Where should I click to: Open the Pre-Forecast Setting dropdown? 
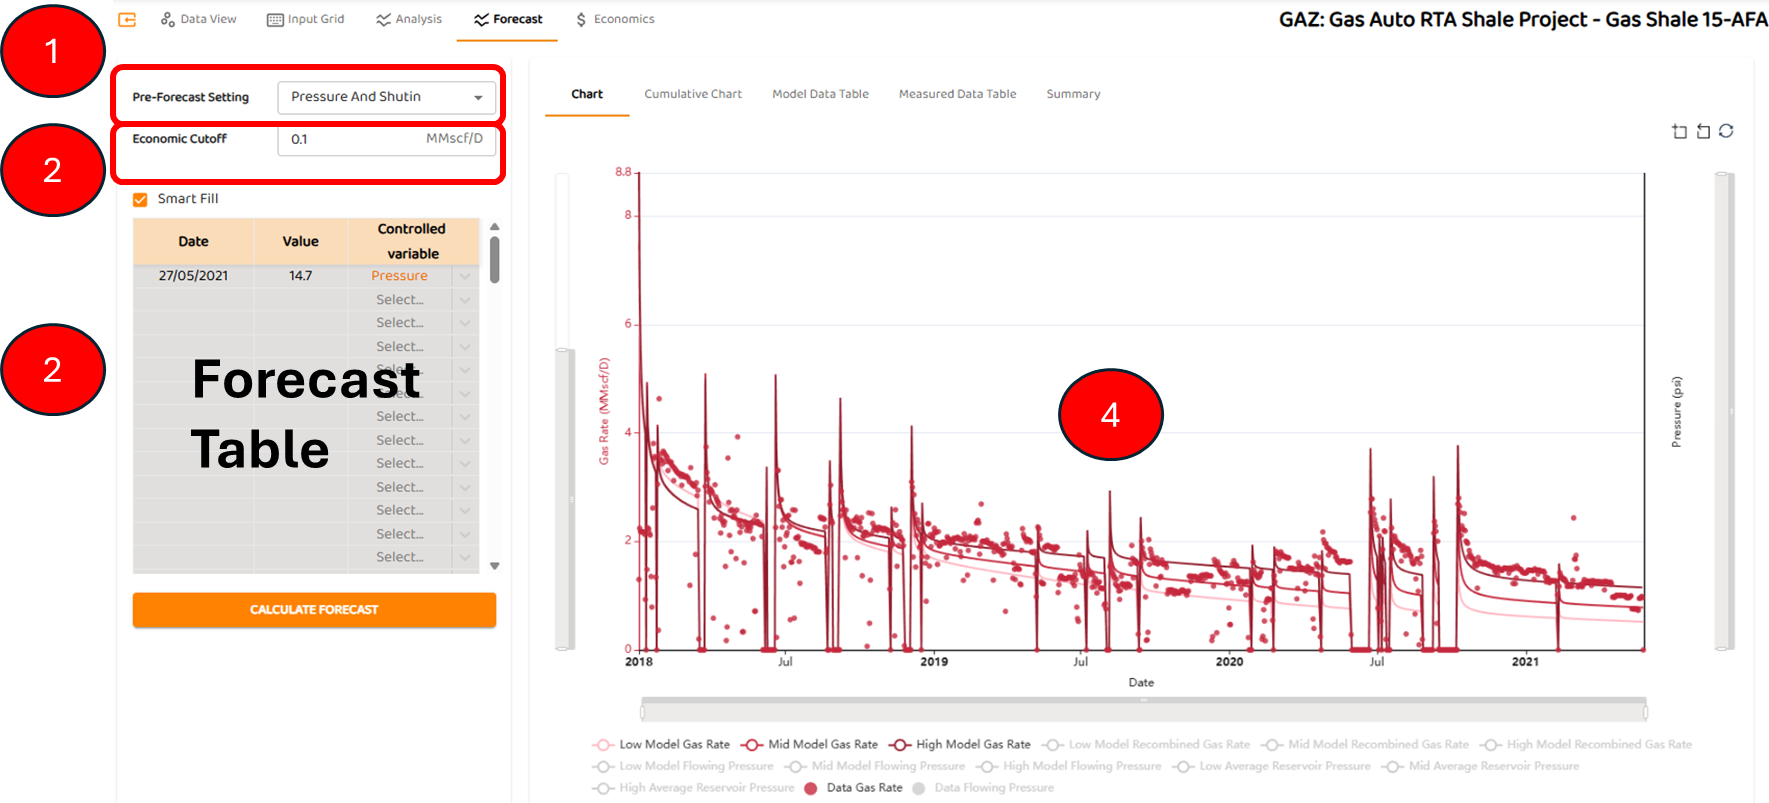click(386, 97)
